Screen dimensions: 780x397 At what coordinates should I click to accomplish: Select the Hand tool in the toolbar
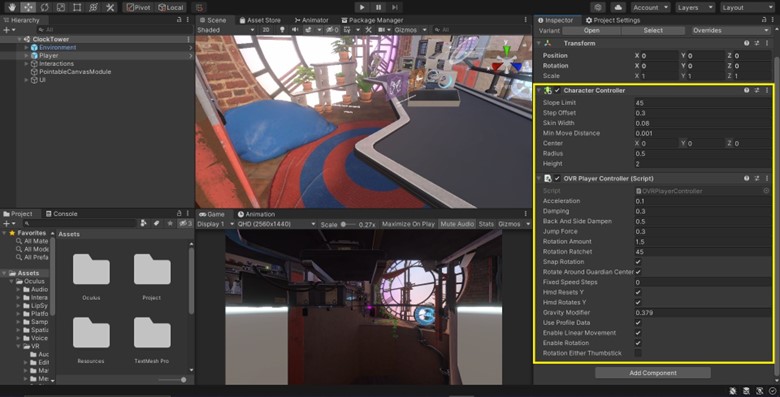pos(11,7)
